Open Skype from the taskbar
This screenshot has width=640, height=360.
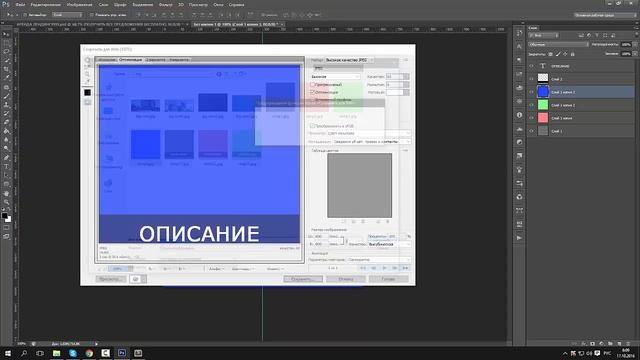pyautogui.click(x=73, y=353)
